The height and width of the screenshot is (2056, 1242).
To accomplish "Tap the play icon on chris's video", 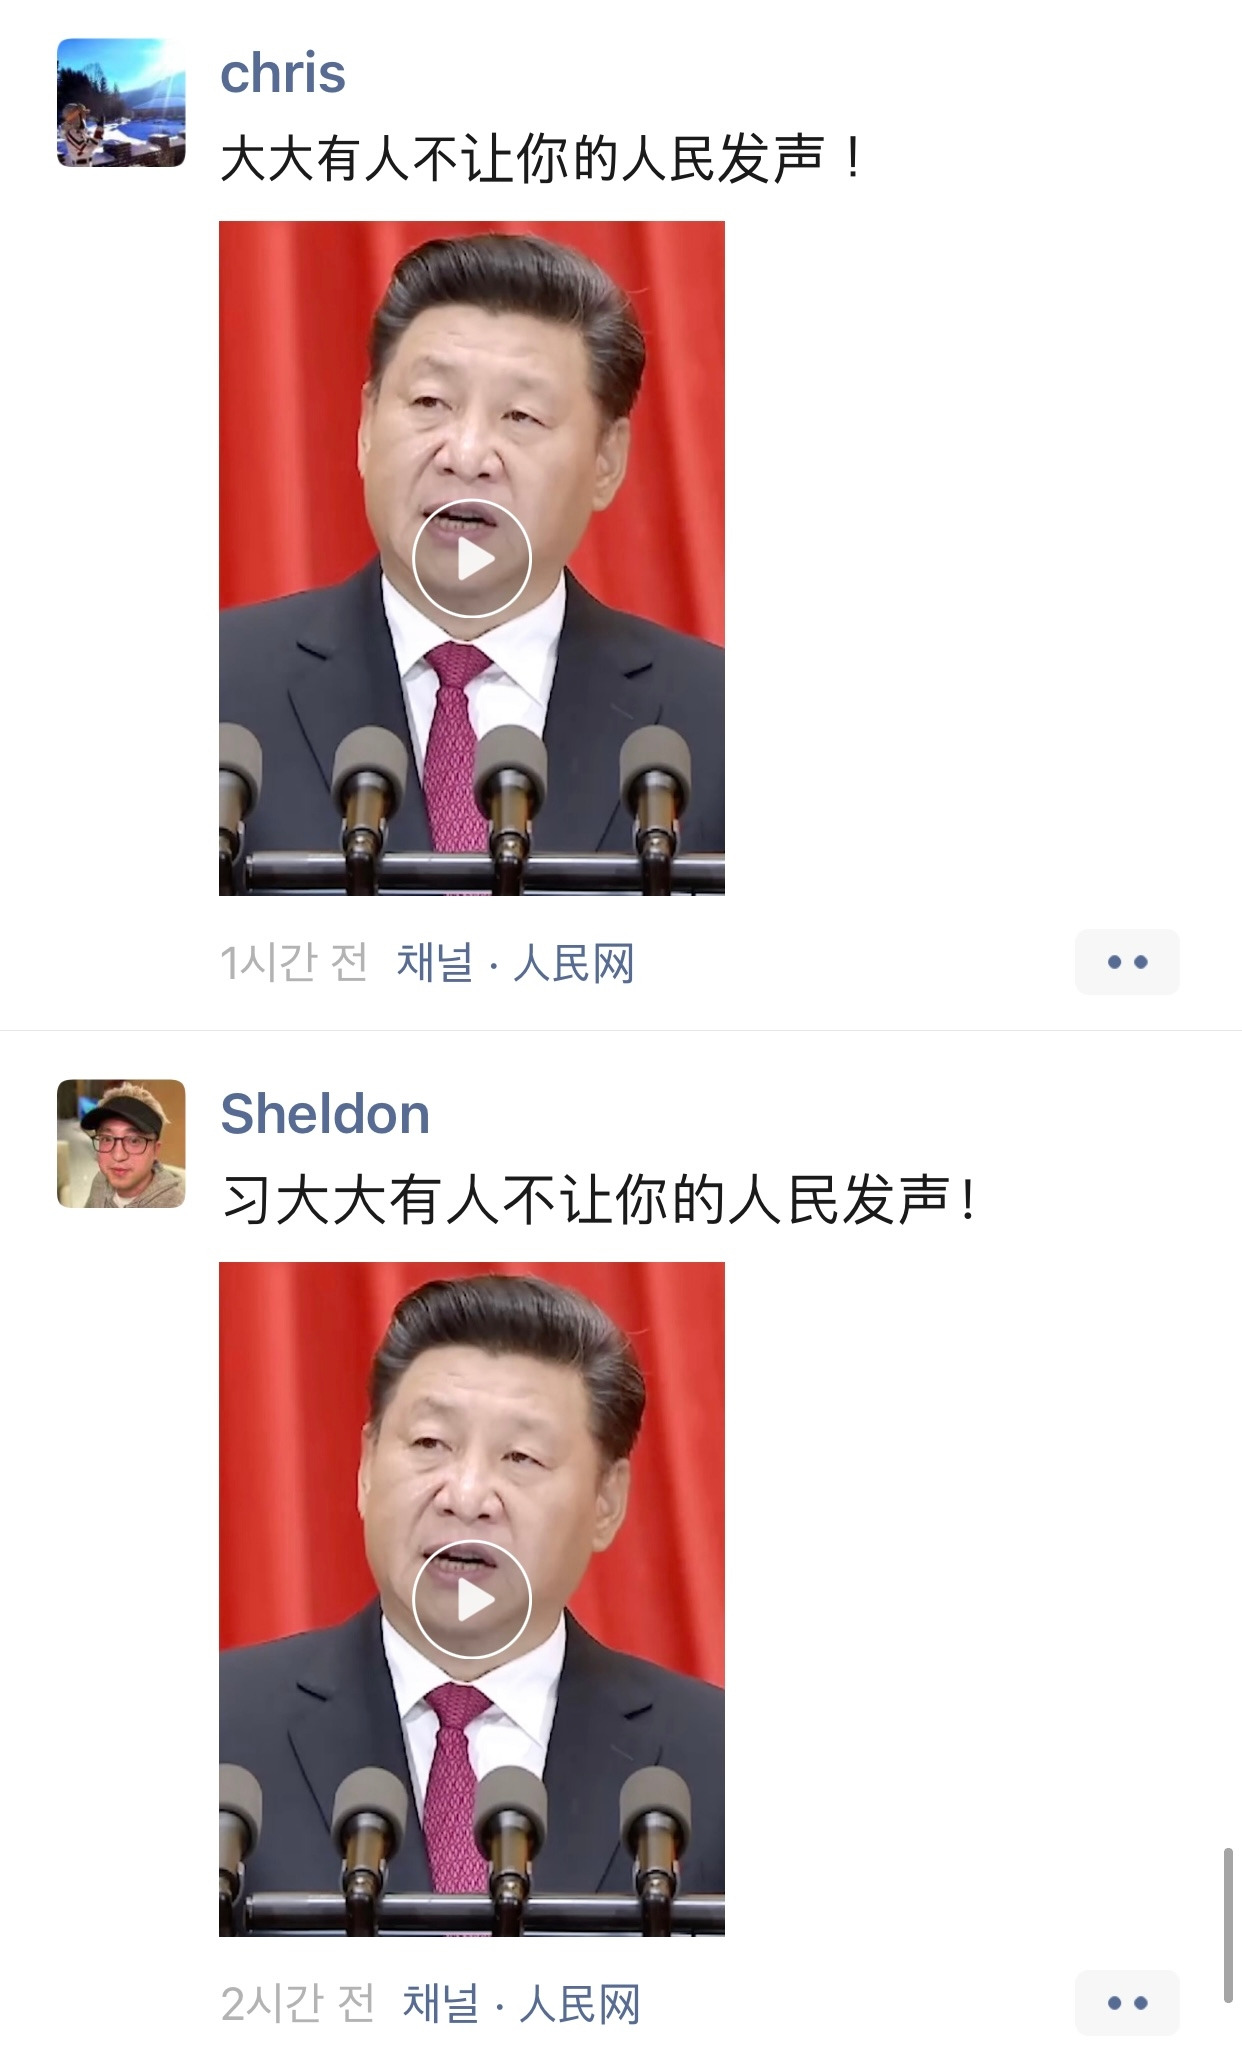I will pyautogui.click(x=471, y=558).
